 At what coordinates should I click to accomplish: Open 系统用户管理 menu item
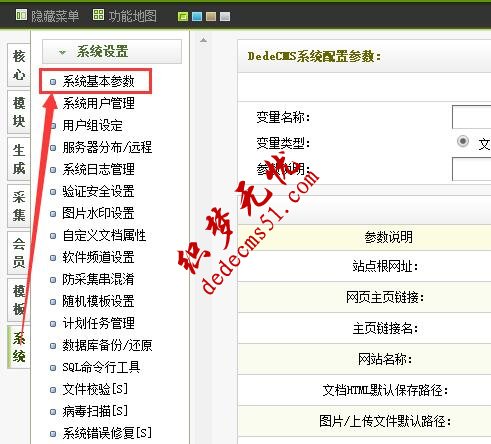(98, 103)
